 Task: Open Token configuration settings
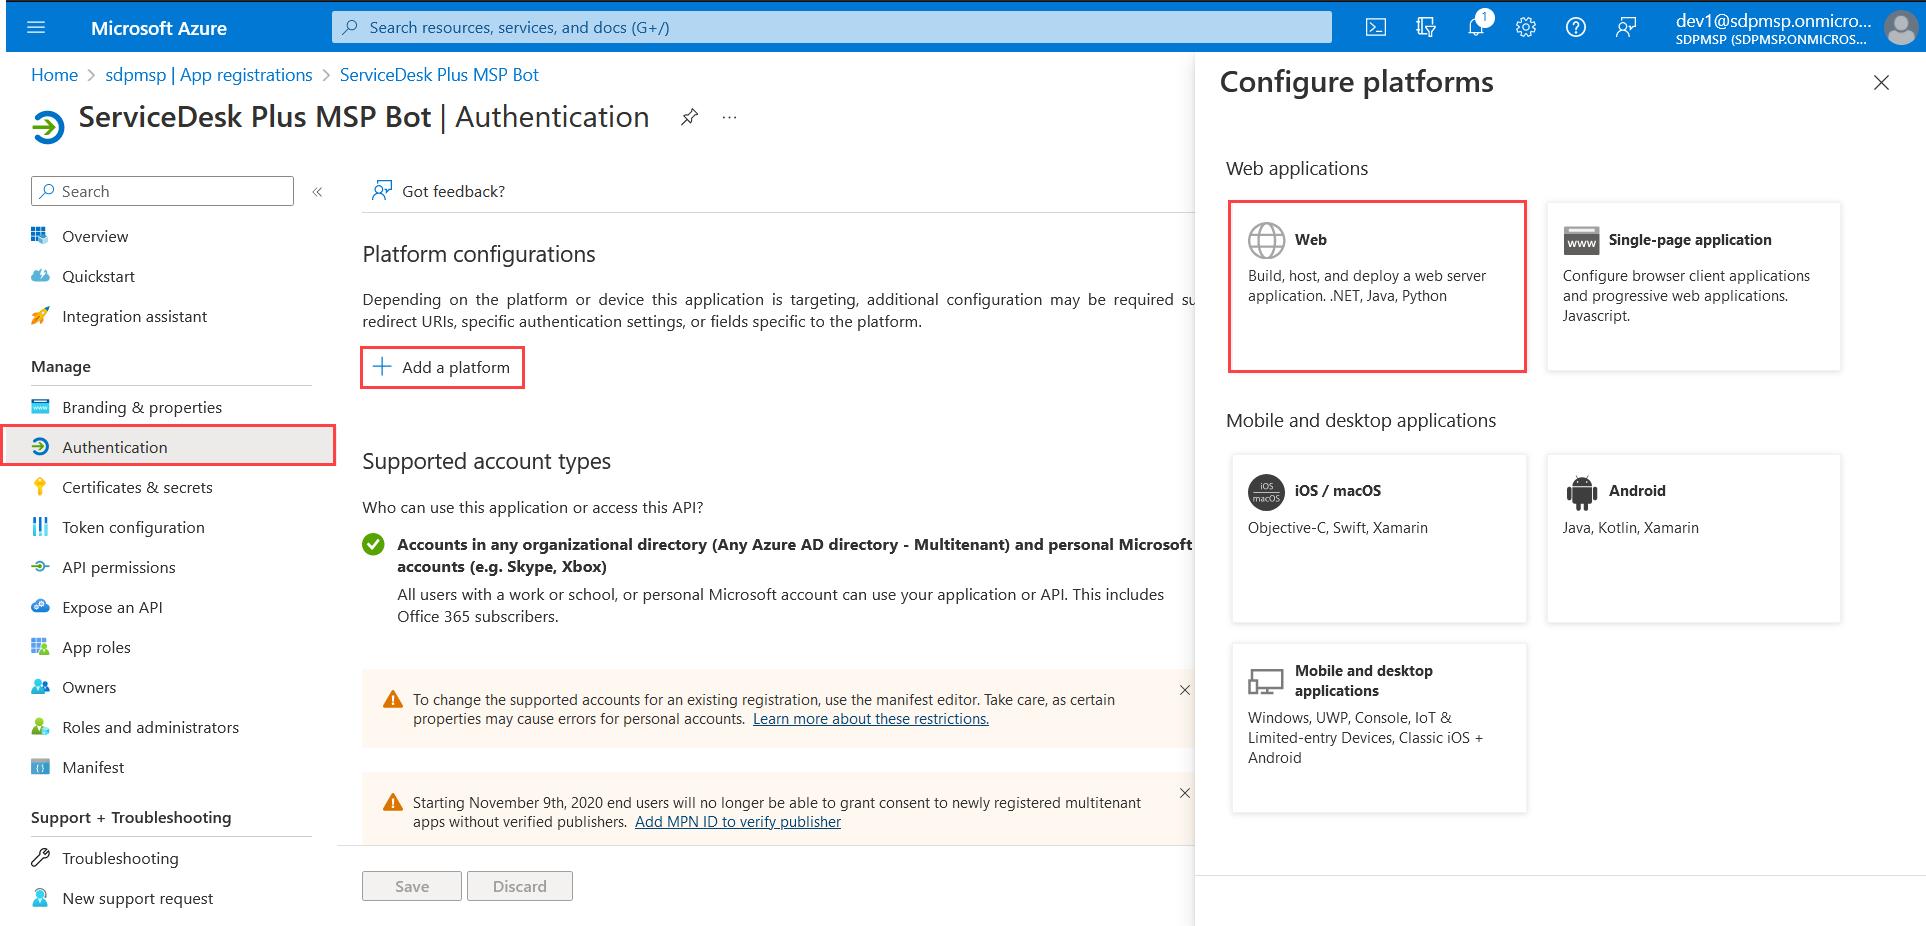(x=132, y=527)
